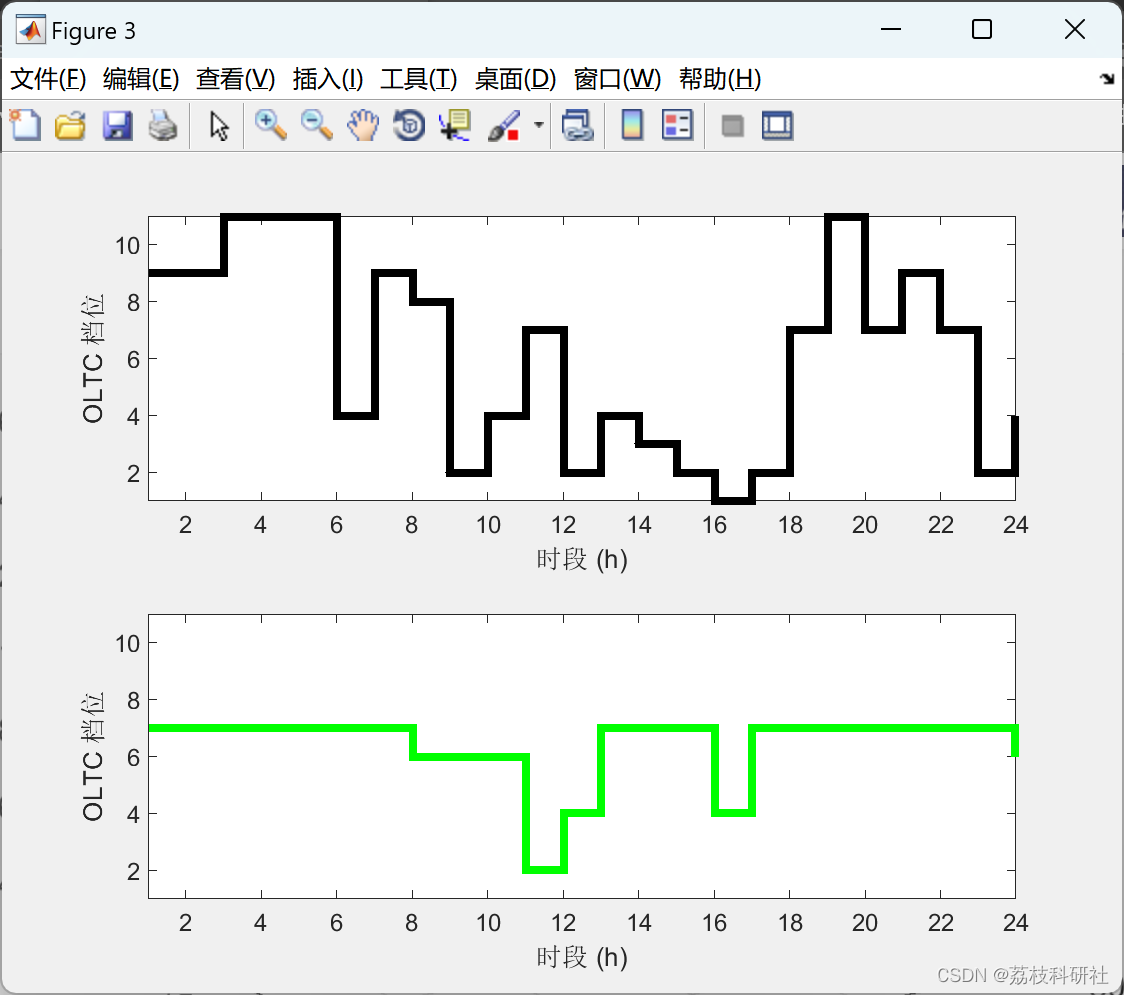The height and width of the screenshot is (995, 1124).
Task: Click y-axis tick label 2 in bottom plot
Action: [134, 872]
